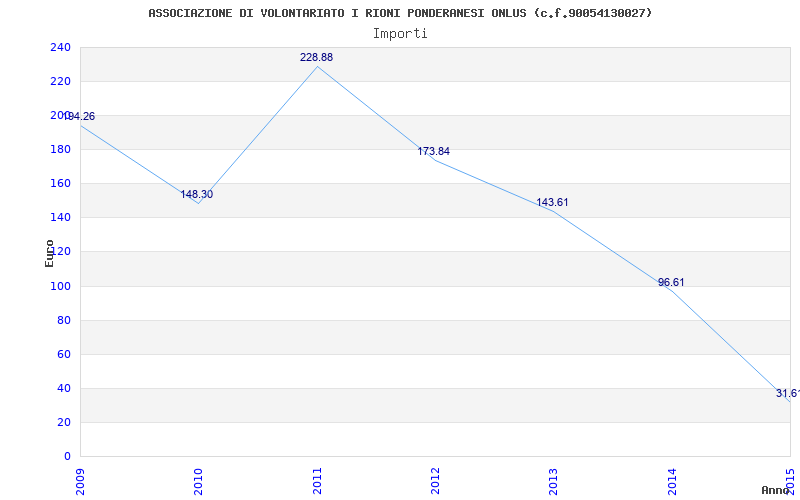The height and width of the screenshot is (500, 800).
Task: Click the 2015 x-axis year label
Action: point(790,481)
